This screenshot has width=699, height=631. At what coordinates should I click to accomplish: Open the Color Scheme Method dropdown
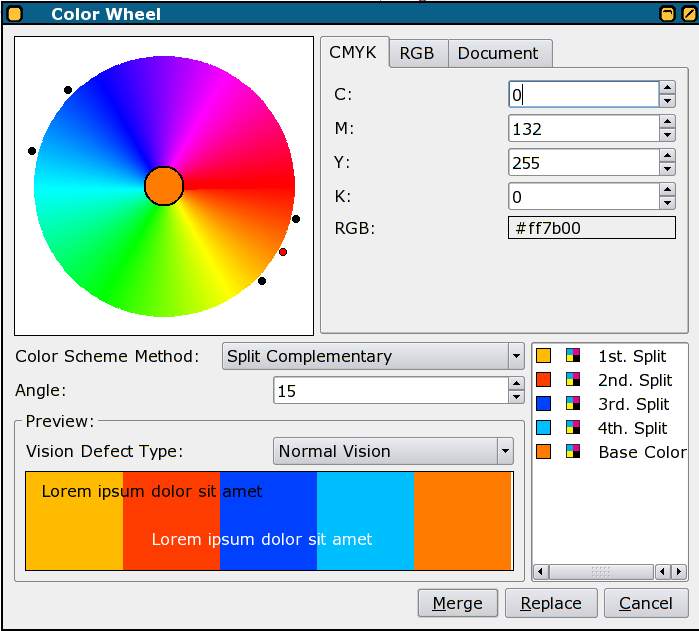pos(373,356)
